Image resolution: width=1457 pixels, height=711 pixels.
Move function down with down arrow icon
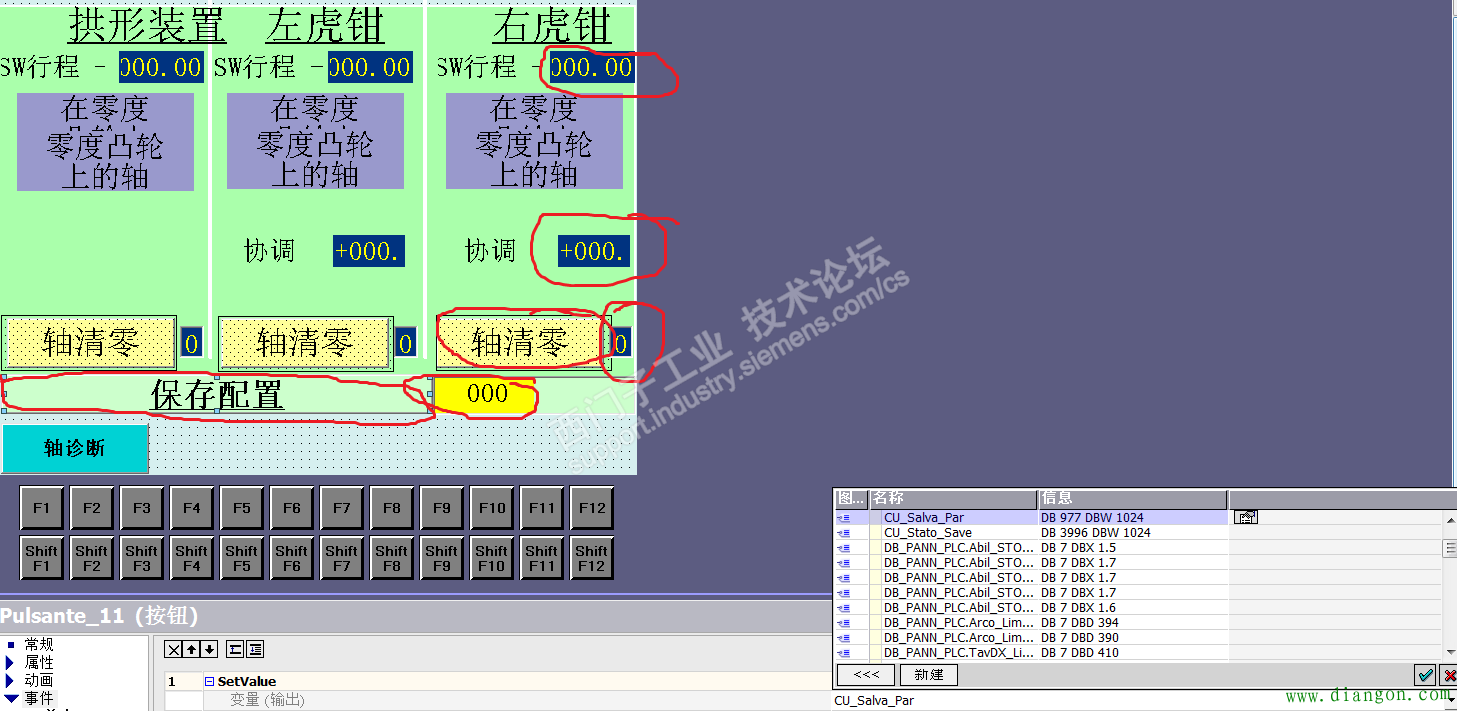(208, 649)
